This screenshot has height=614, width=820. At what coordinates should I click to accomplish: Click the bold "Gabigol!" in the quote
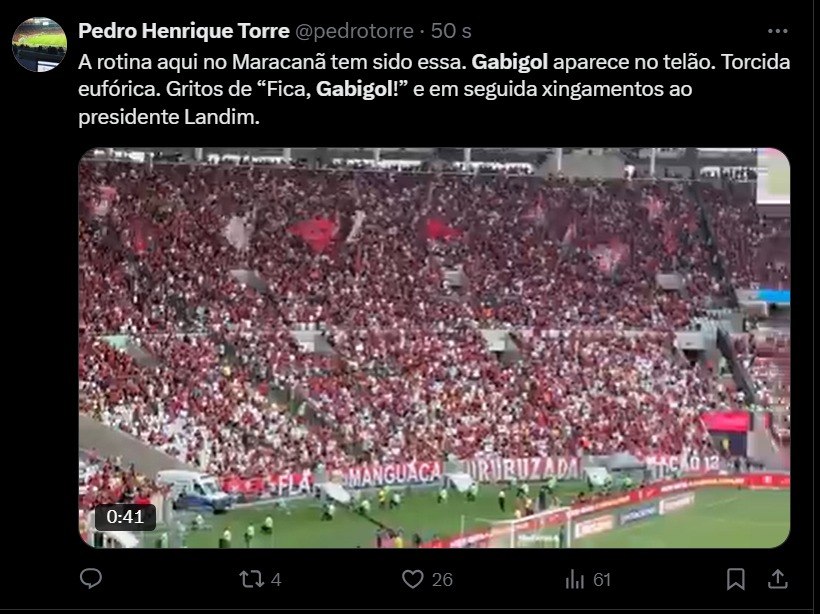click(358, 89)
